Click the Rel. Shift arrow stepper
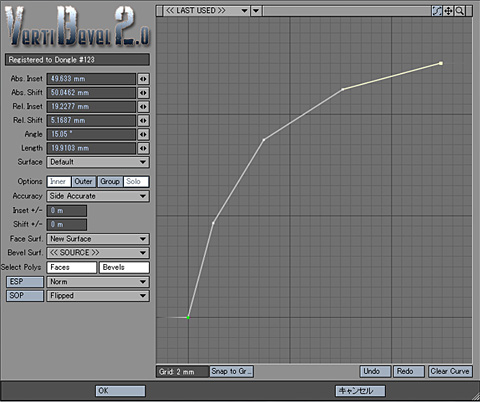The image size is (480, 402). (143, 120)
